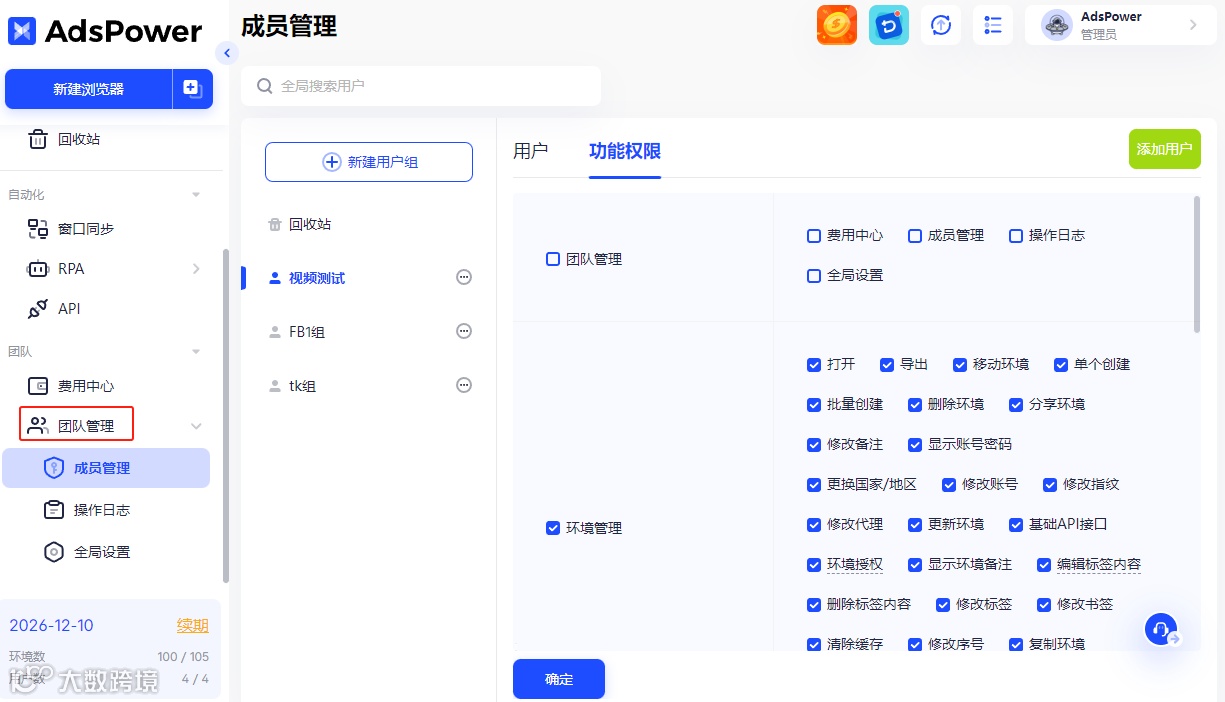The width and height of the screenshot is (1225, 702).
Task: Open the more options for 视频测试 group
Action: [464, 277]
